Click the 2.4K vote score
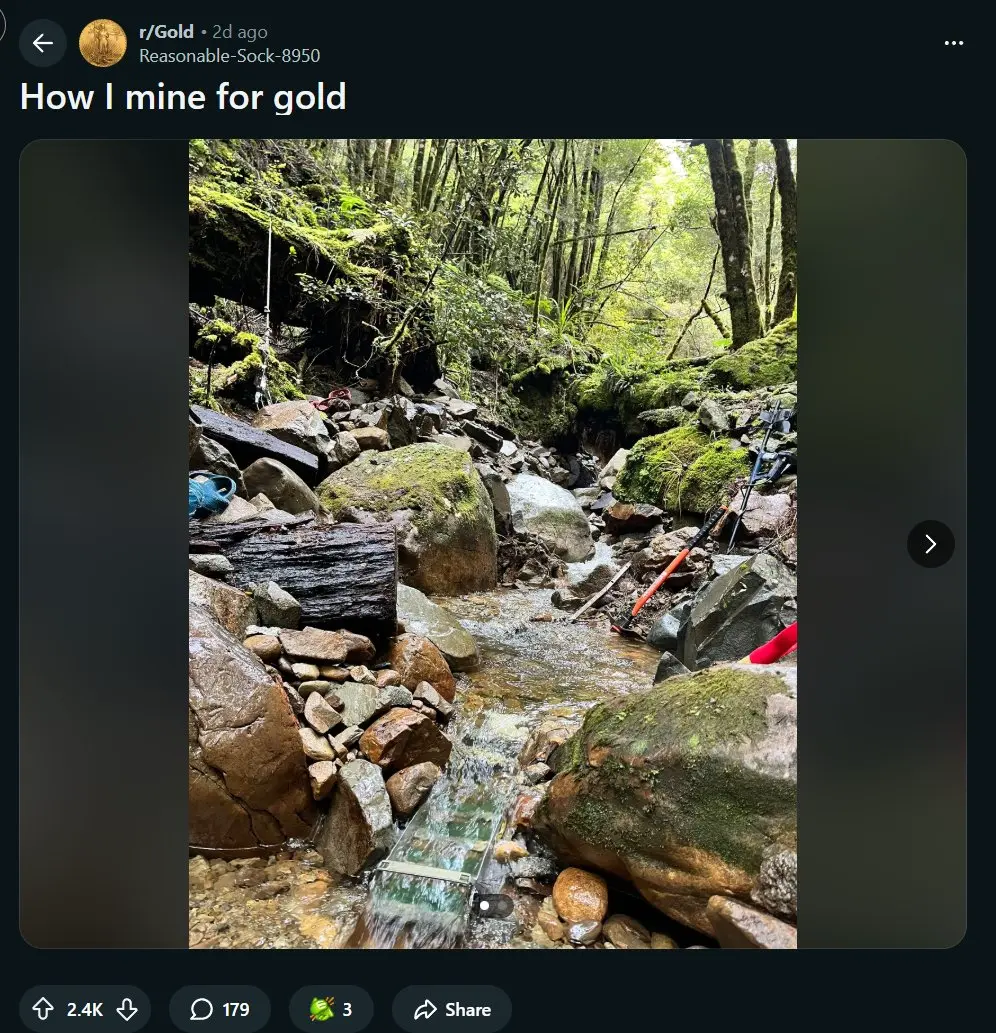The width and height of the screenshot is (996, 1033). point(85,1009)
